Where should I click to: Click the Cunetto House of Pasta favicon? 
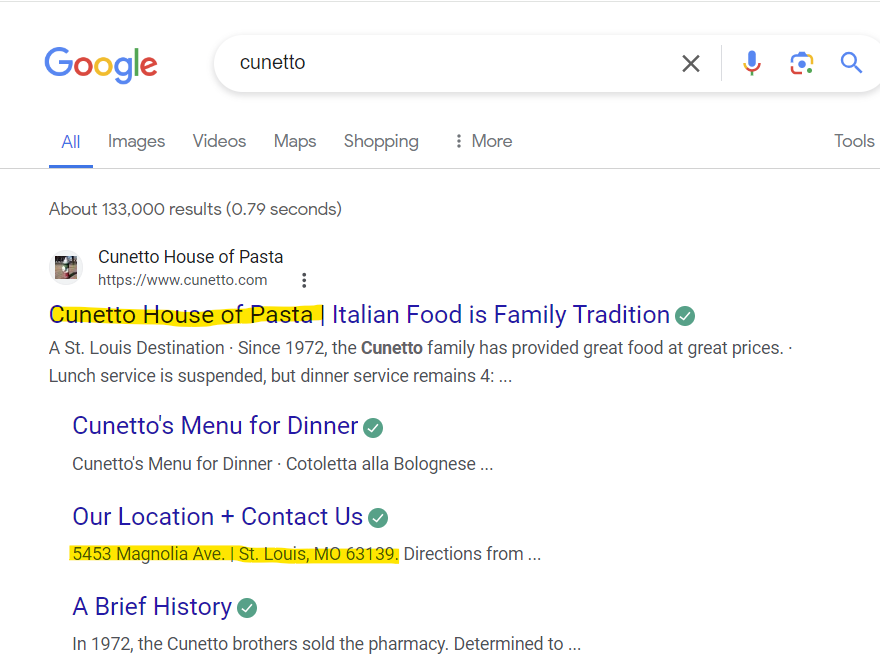66,268
